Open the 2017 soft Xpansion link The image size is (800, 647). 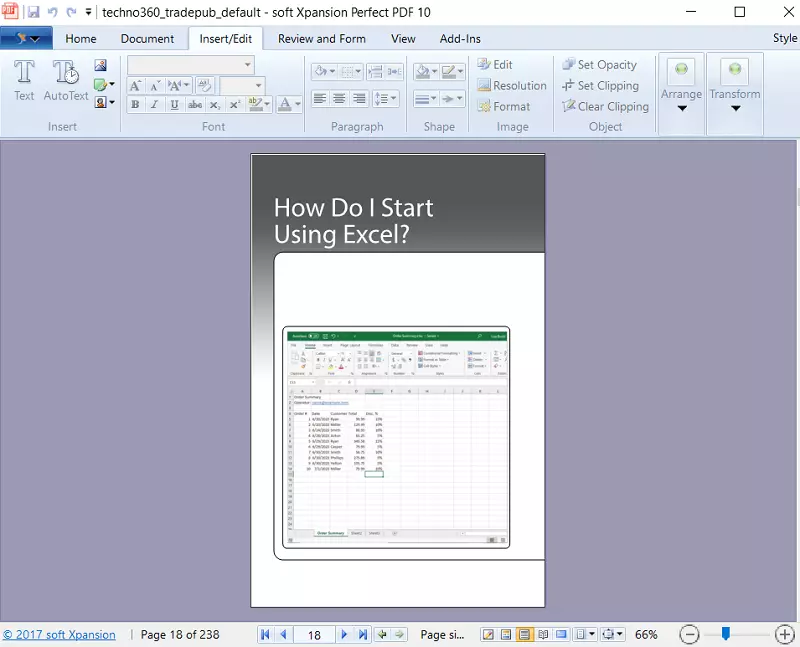click(59, 635)
